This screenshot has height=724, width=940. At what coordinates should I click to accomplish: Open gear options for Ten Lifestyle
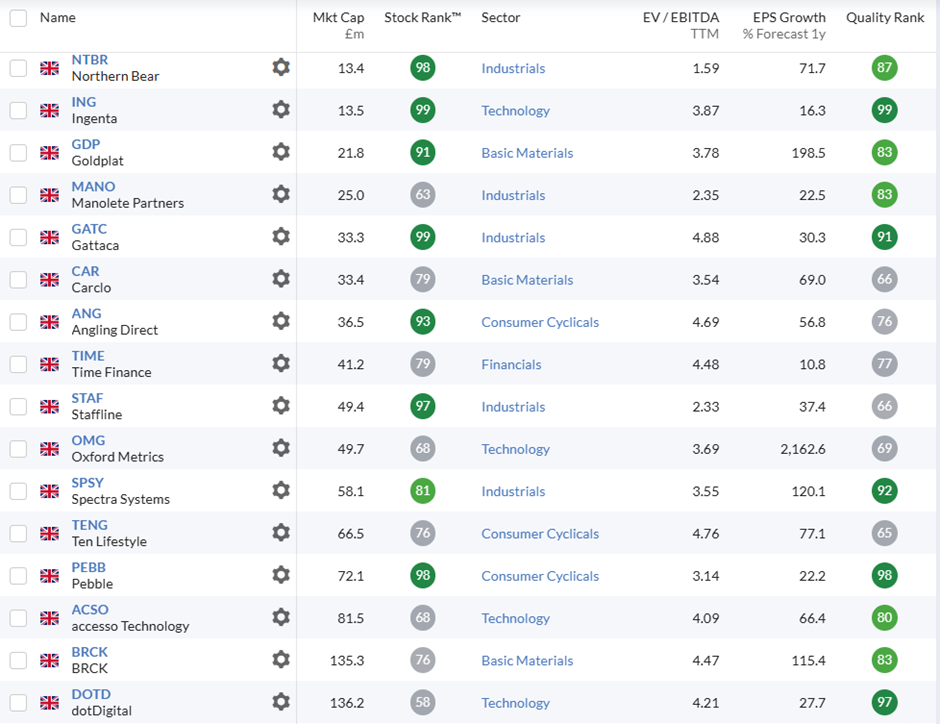281,533
